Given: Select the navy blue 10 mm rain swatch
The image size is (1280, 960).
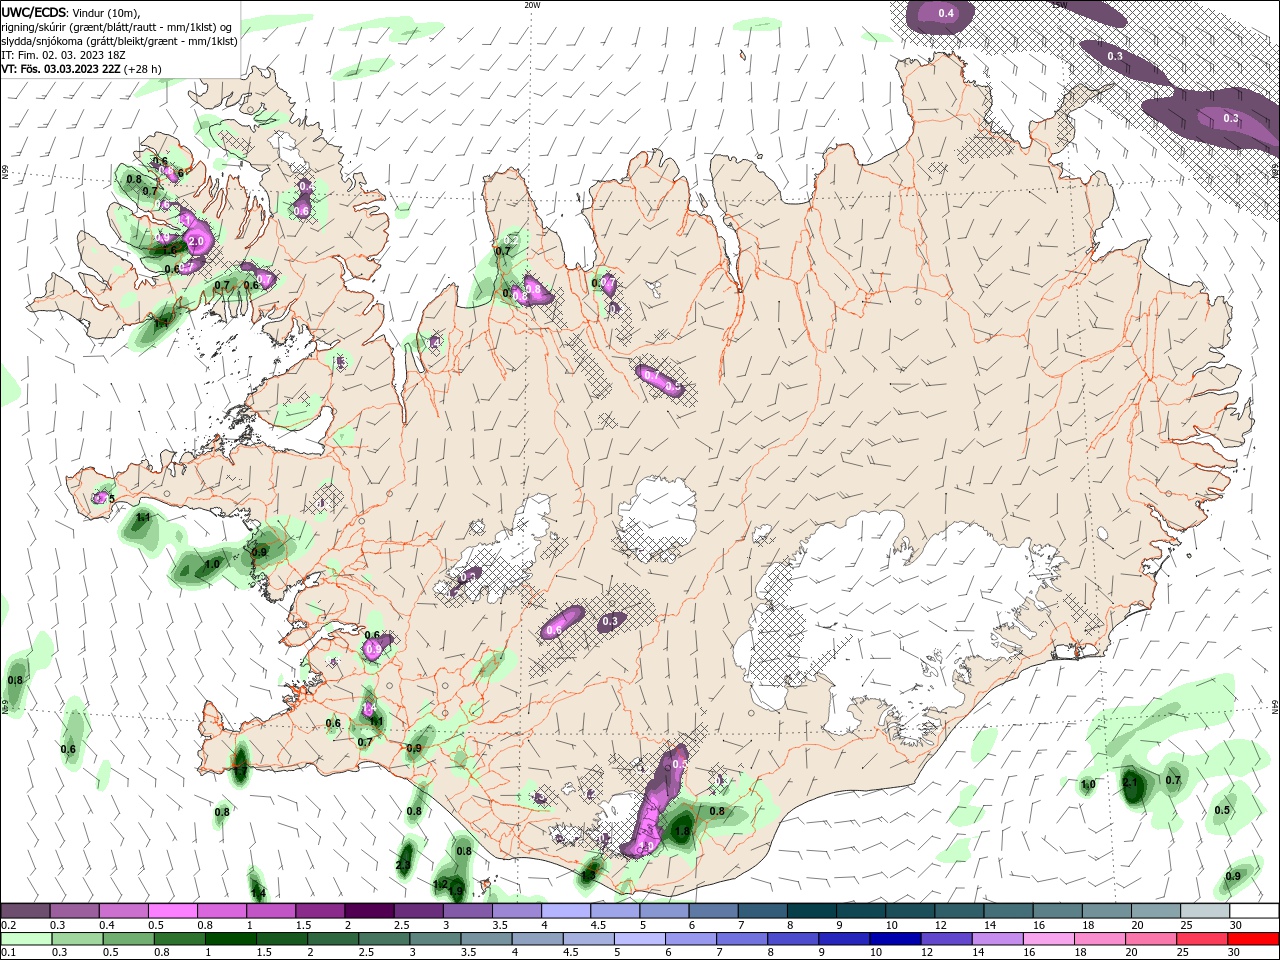Looking at the screenshot, I should click(895, 939).
